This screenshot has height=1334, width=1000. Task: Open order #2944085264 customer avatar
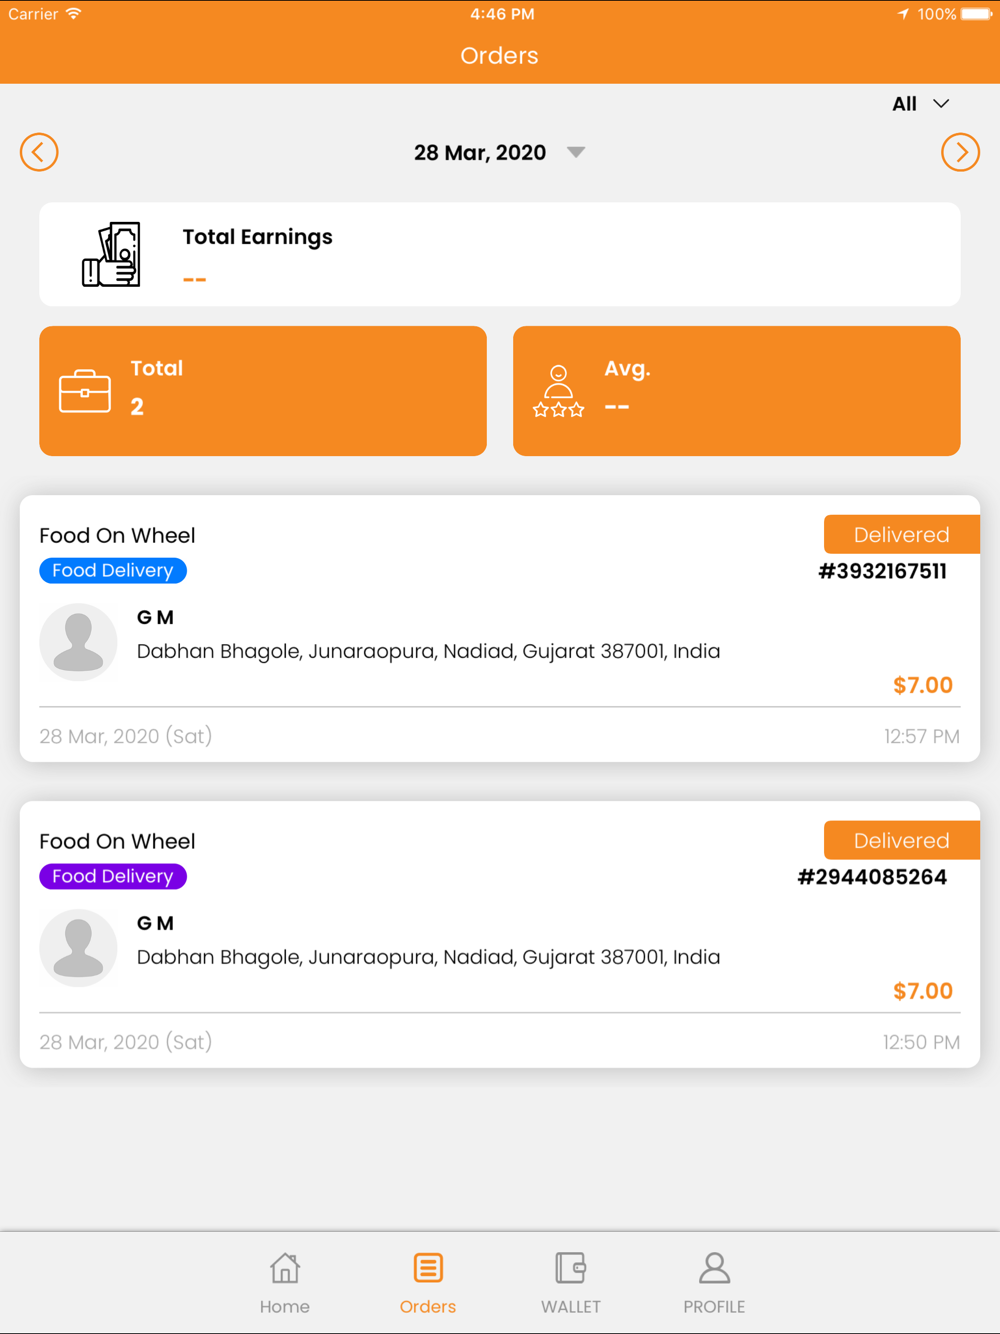coord(78,948)
